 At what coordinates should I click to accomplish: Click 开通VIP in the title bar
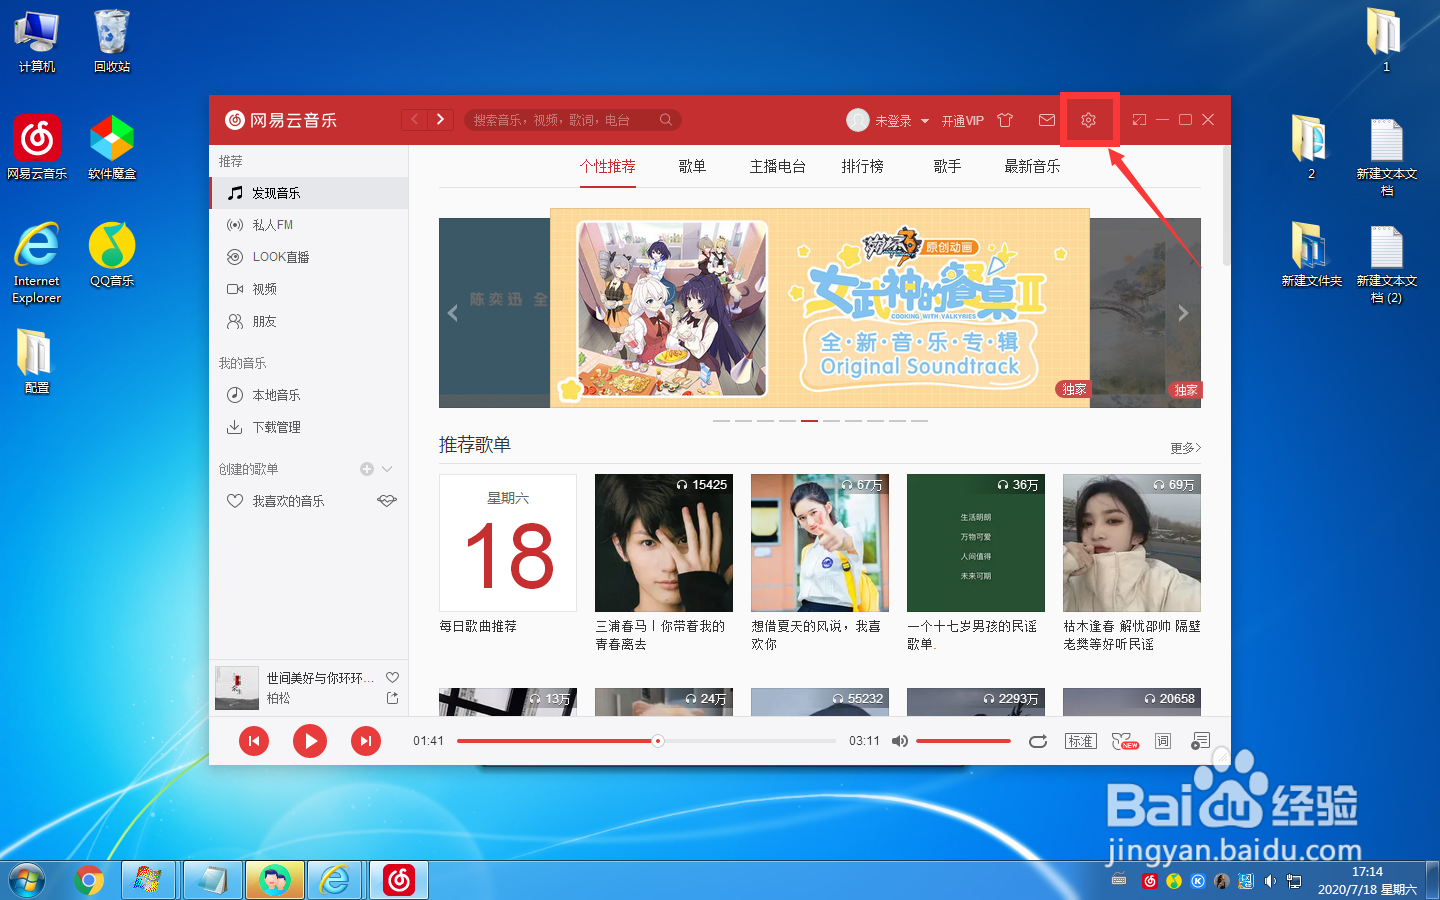click(961, 120)
